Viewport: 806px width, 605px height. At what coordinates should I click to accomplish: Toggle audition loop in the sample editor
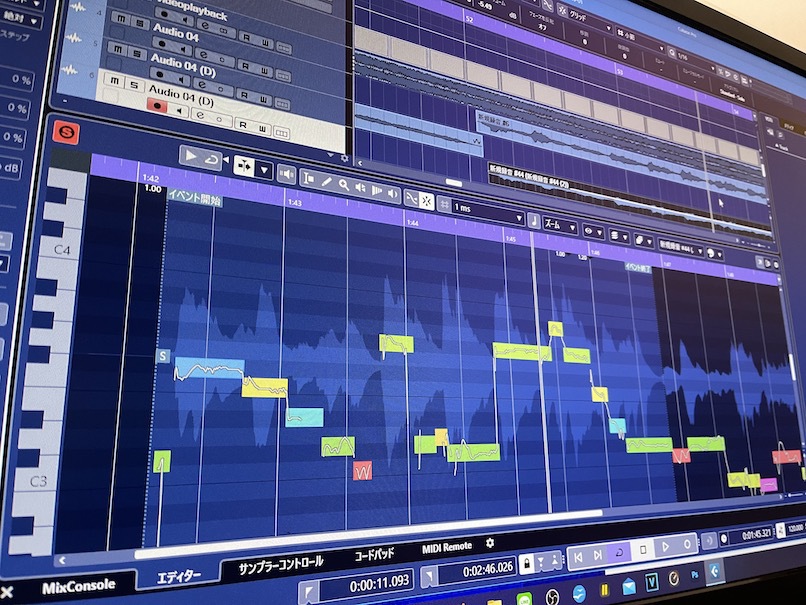tap(211, 160)
